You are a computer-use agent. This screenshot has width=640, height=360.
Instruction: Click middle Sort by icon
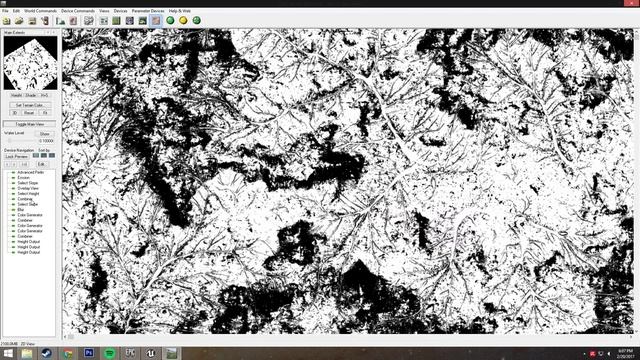[44, 156]
